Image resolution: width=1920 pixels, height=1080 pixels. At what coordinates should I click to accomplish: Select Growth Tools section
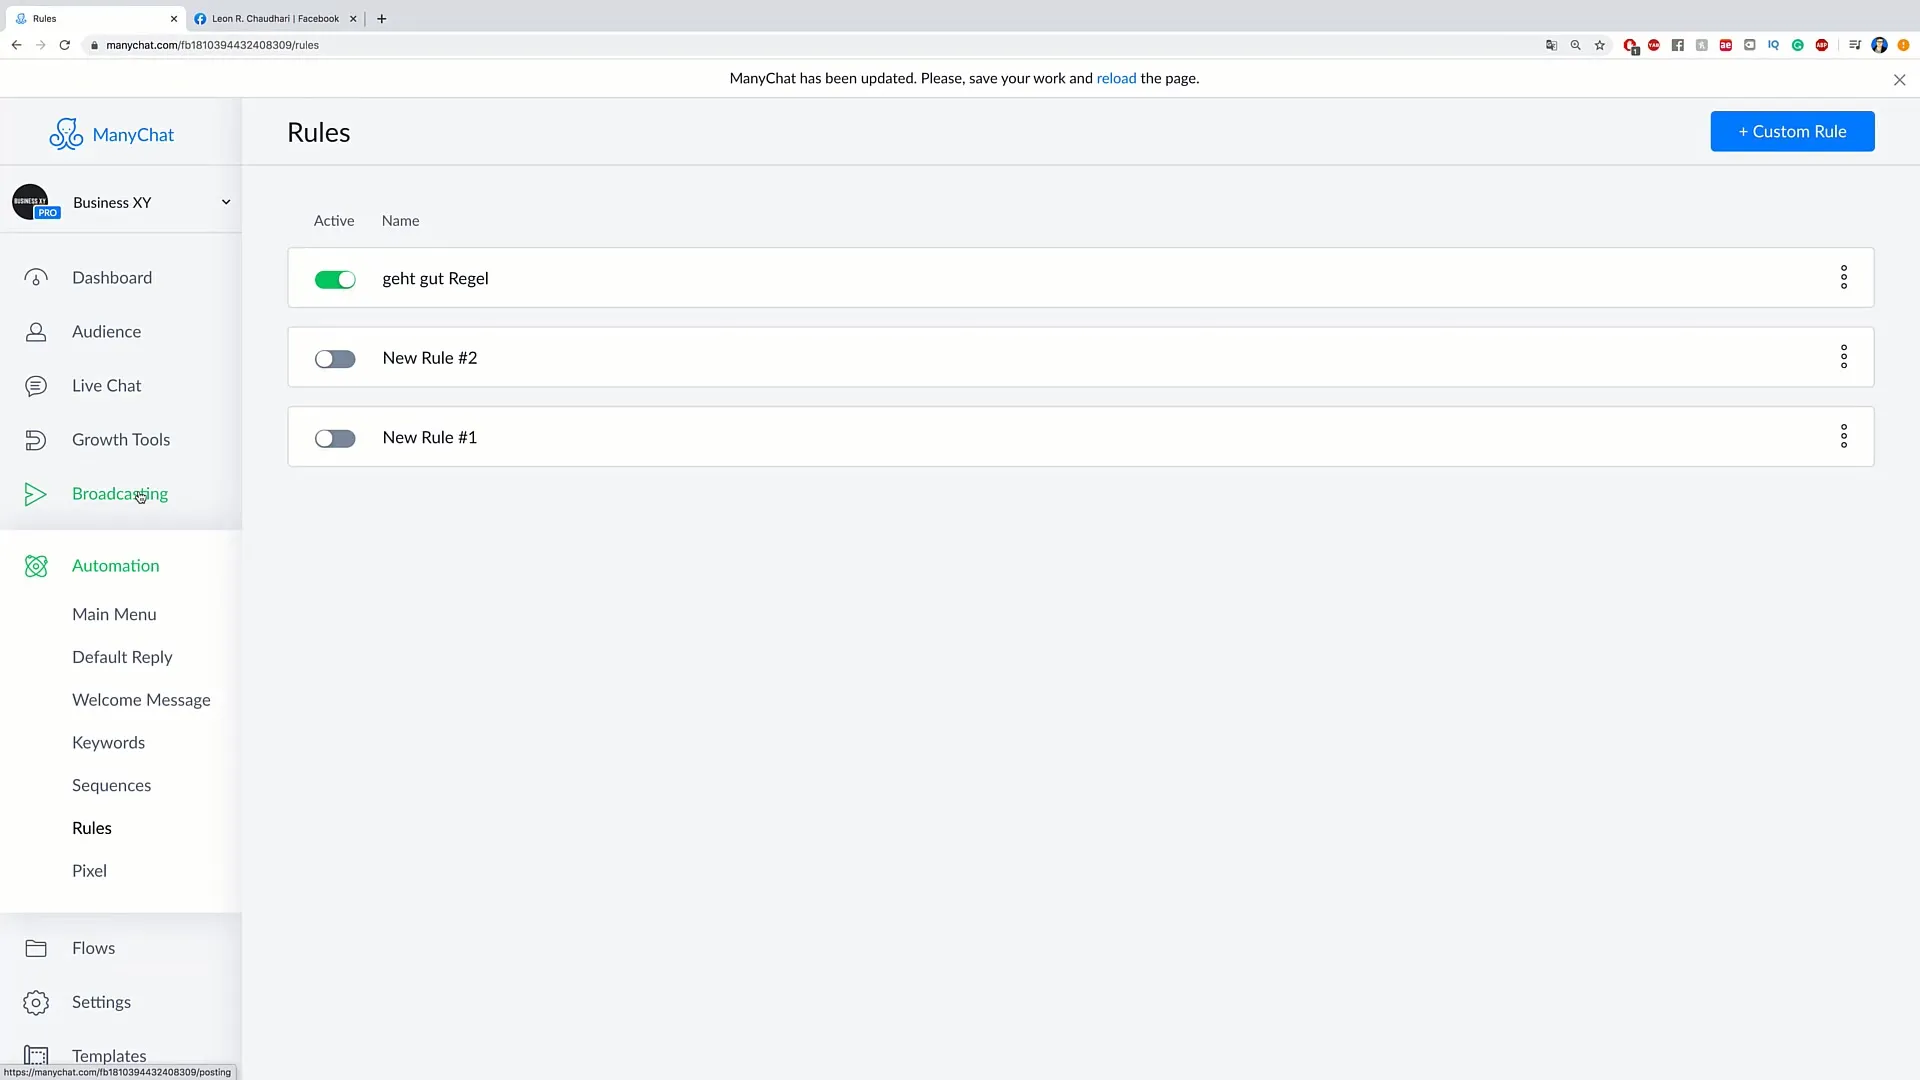click(x=121, y=439)
